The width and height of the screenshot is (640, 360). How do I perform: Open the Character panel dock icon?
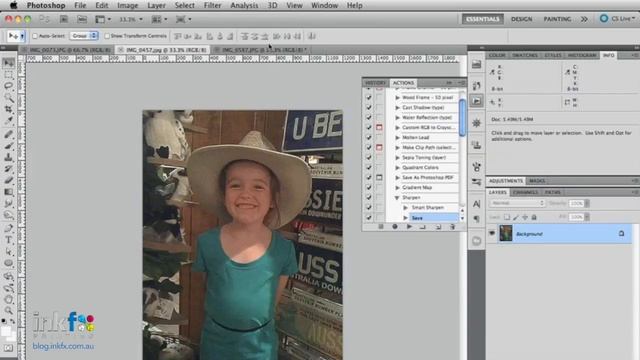pos(476,204)
